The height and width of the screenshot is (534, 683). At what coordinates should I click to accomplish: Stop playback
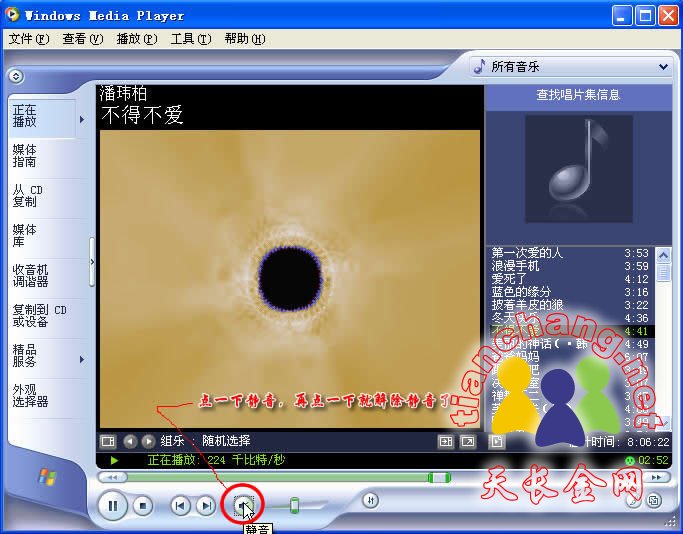coord(142,506)
